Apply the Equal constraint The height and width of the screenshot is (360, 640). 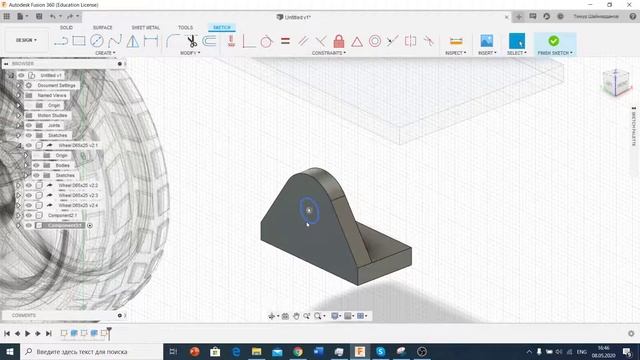click(285, 41)
